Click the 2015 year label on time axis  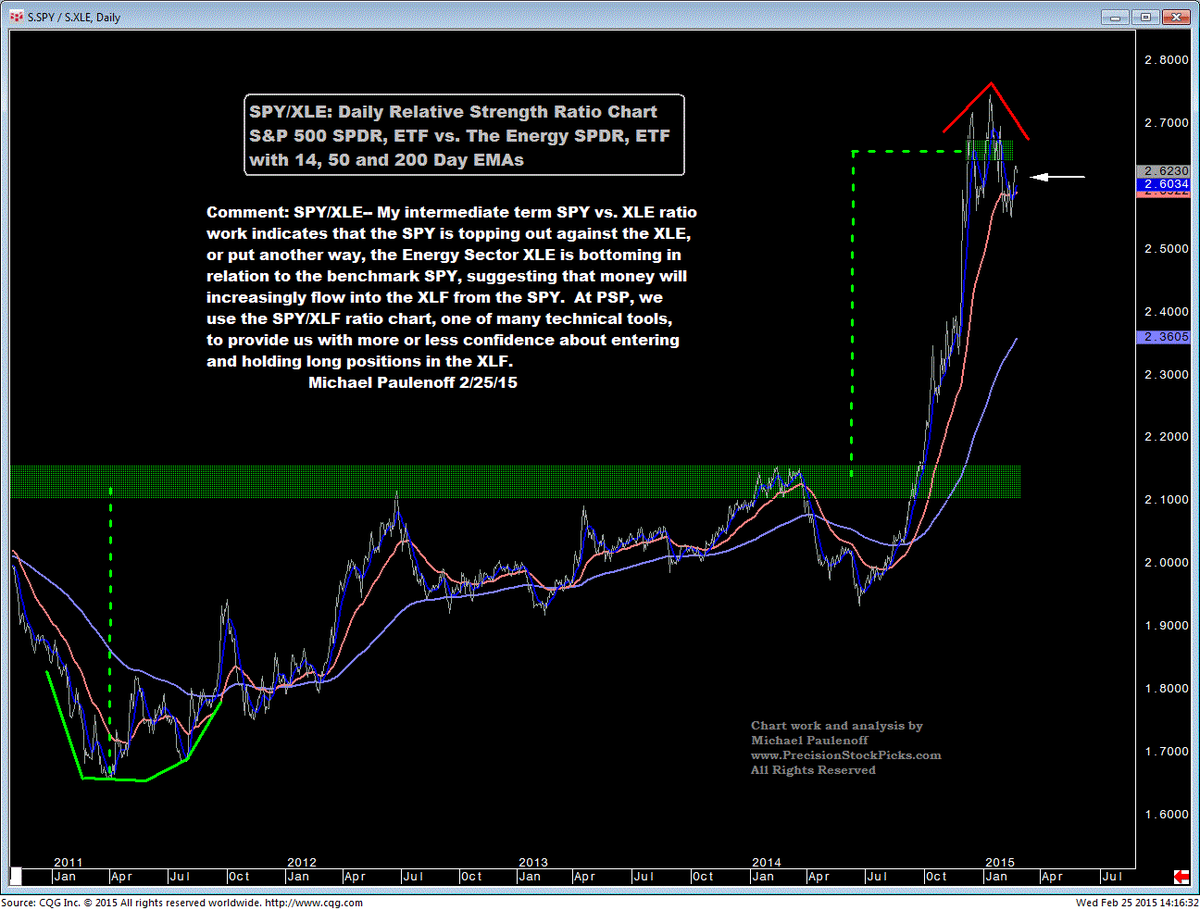coord(1000,862)
